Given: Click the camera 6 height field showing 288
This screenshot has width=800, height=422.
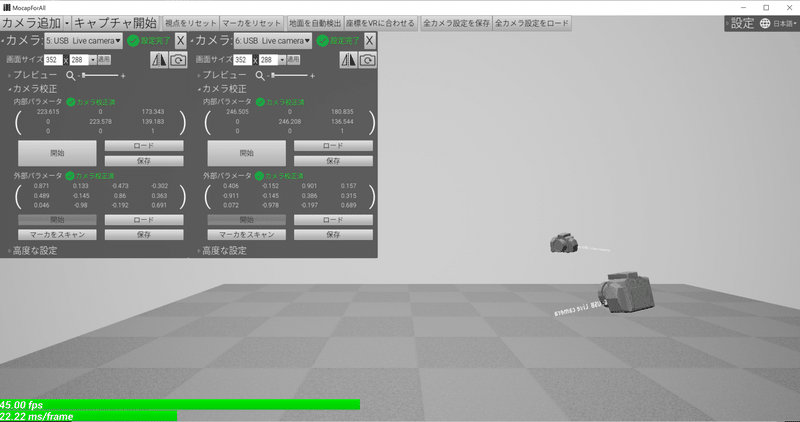Looking at the screenshot, I should [269, 60].
